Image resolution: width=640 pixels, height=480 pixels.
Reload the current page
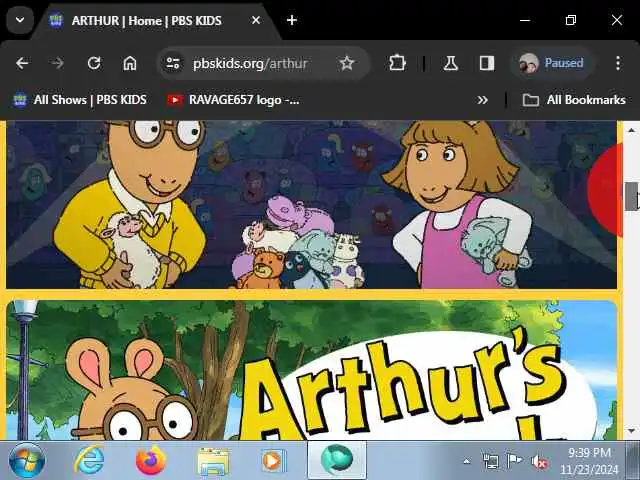point(94,63)
